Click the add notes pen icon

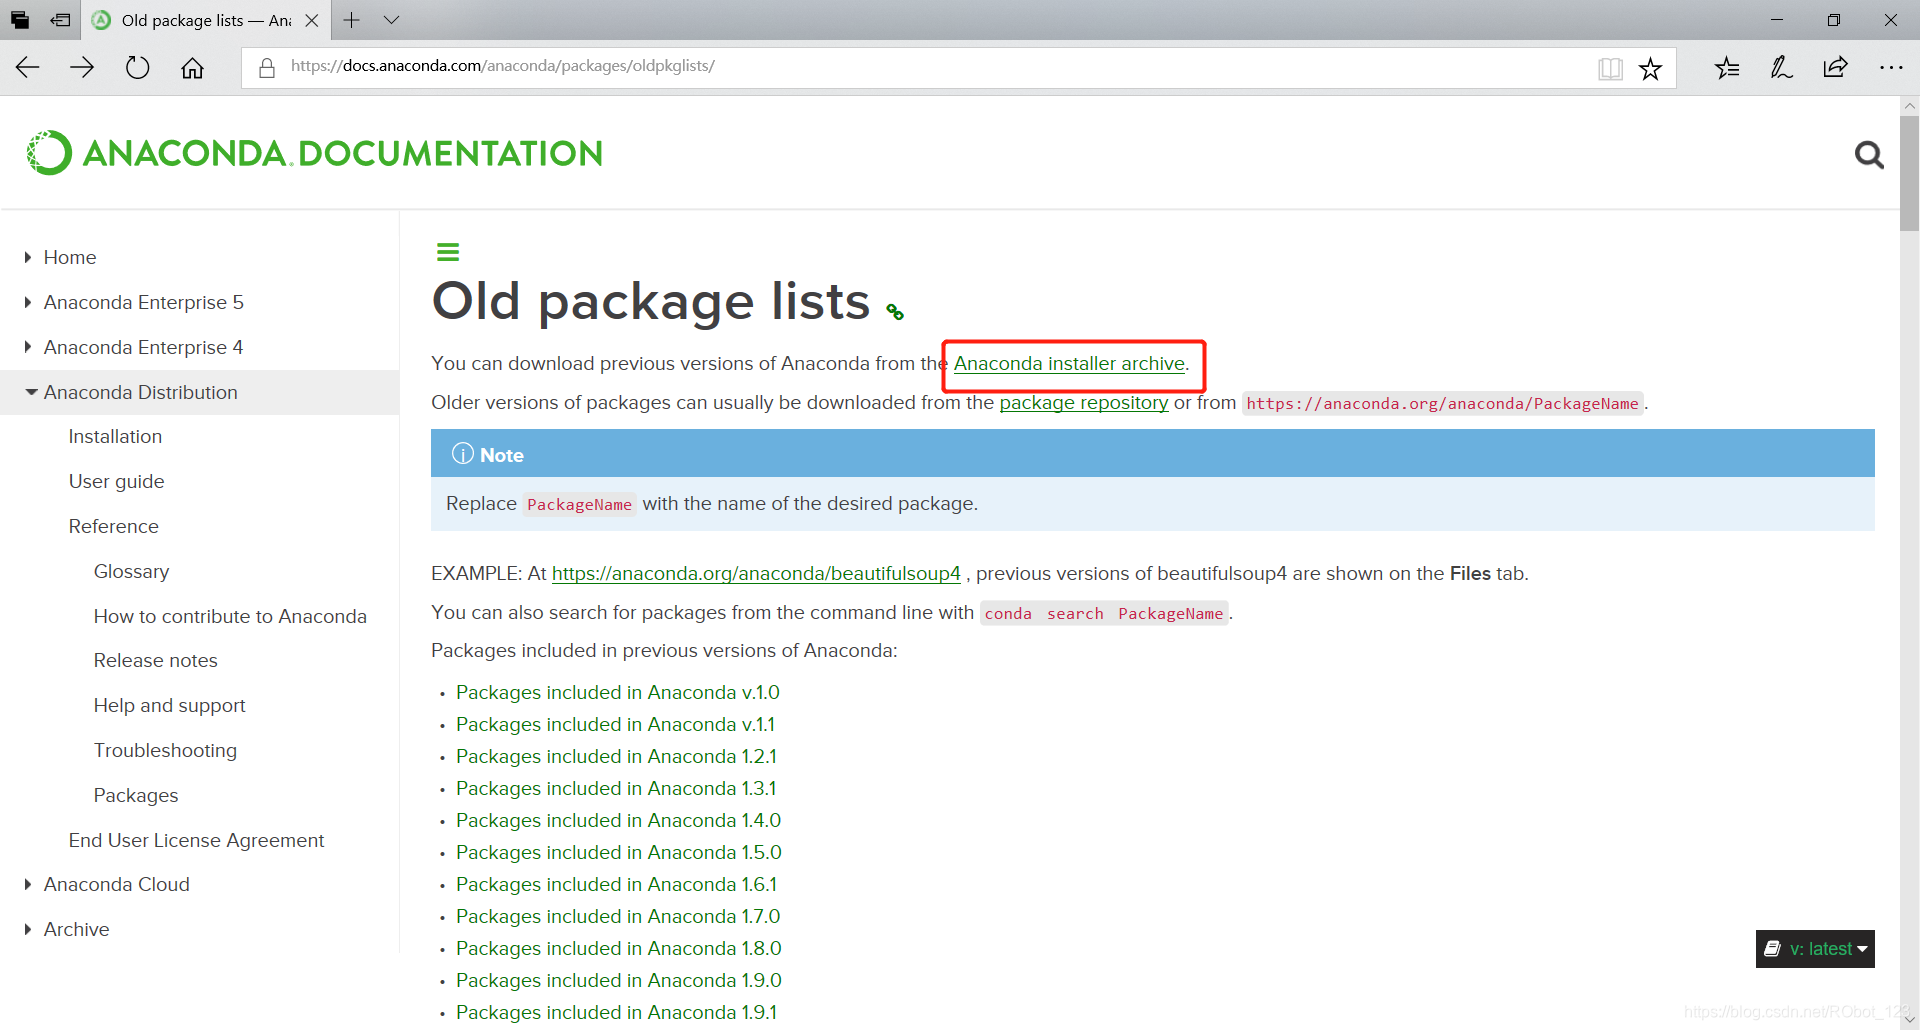[x=1781, y=67]
